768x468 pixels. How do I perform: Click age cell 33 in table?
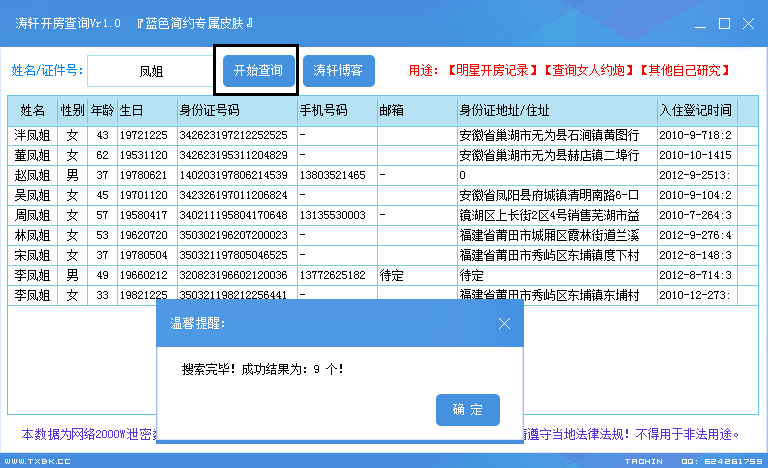coord(102,296)
